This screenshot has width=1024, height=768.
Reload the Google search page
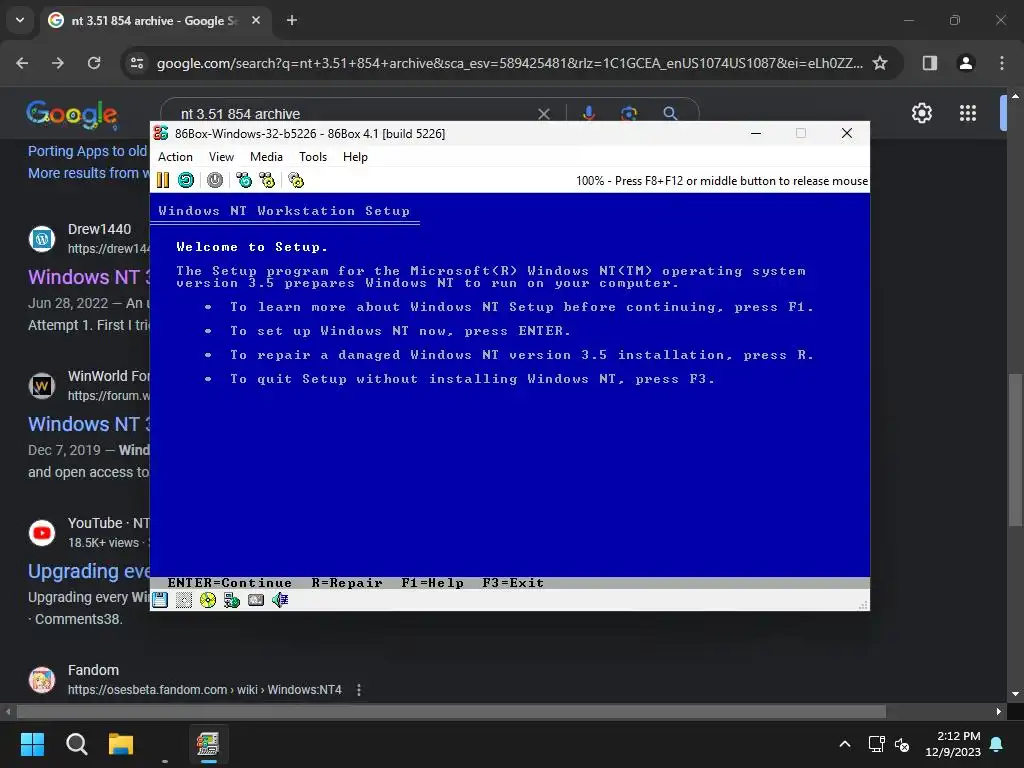(94, 63)
